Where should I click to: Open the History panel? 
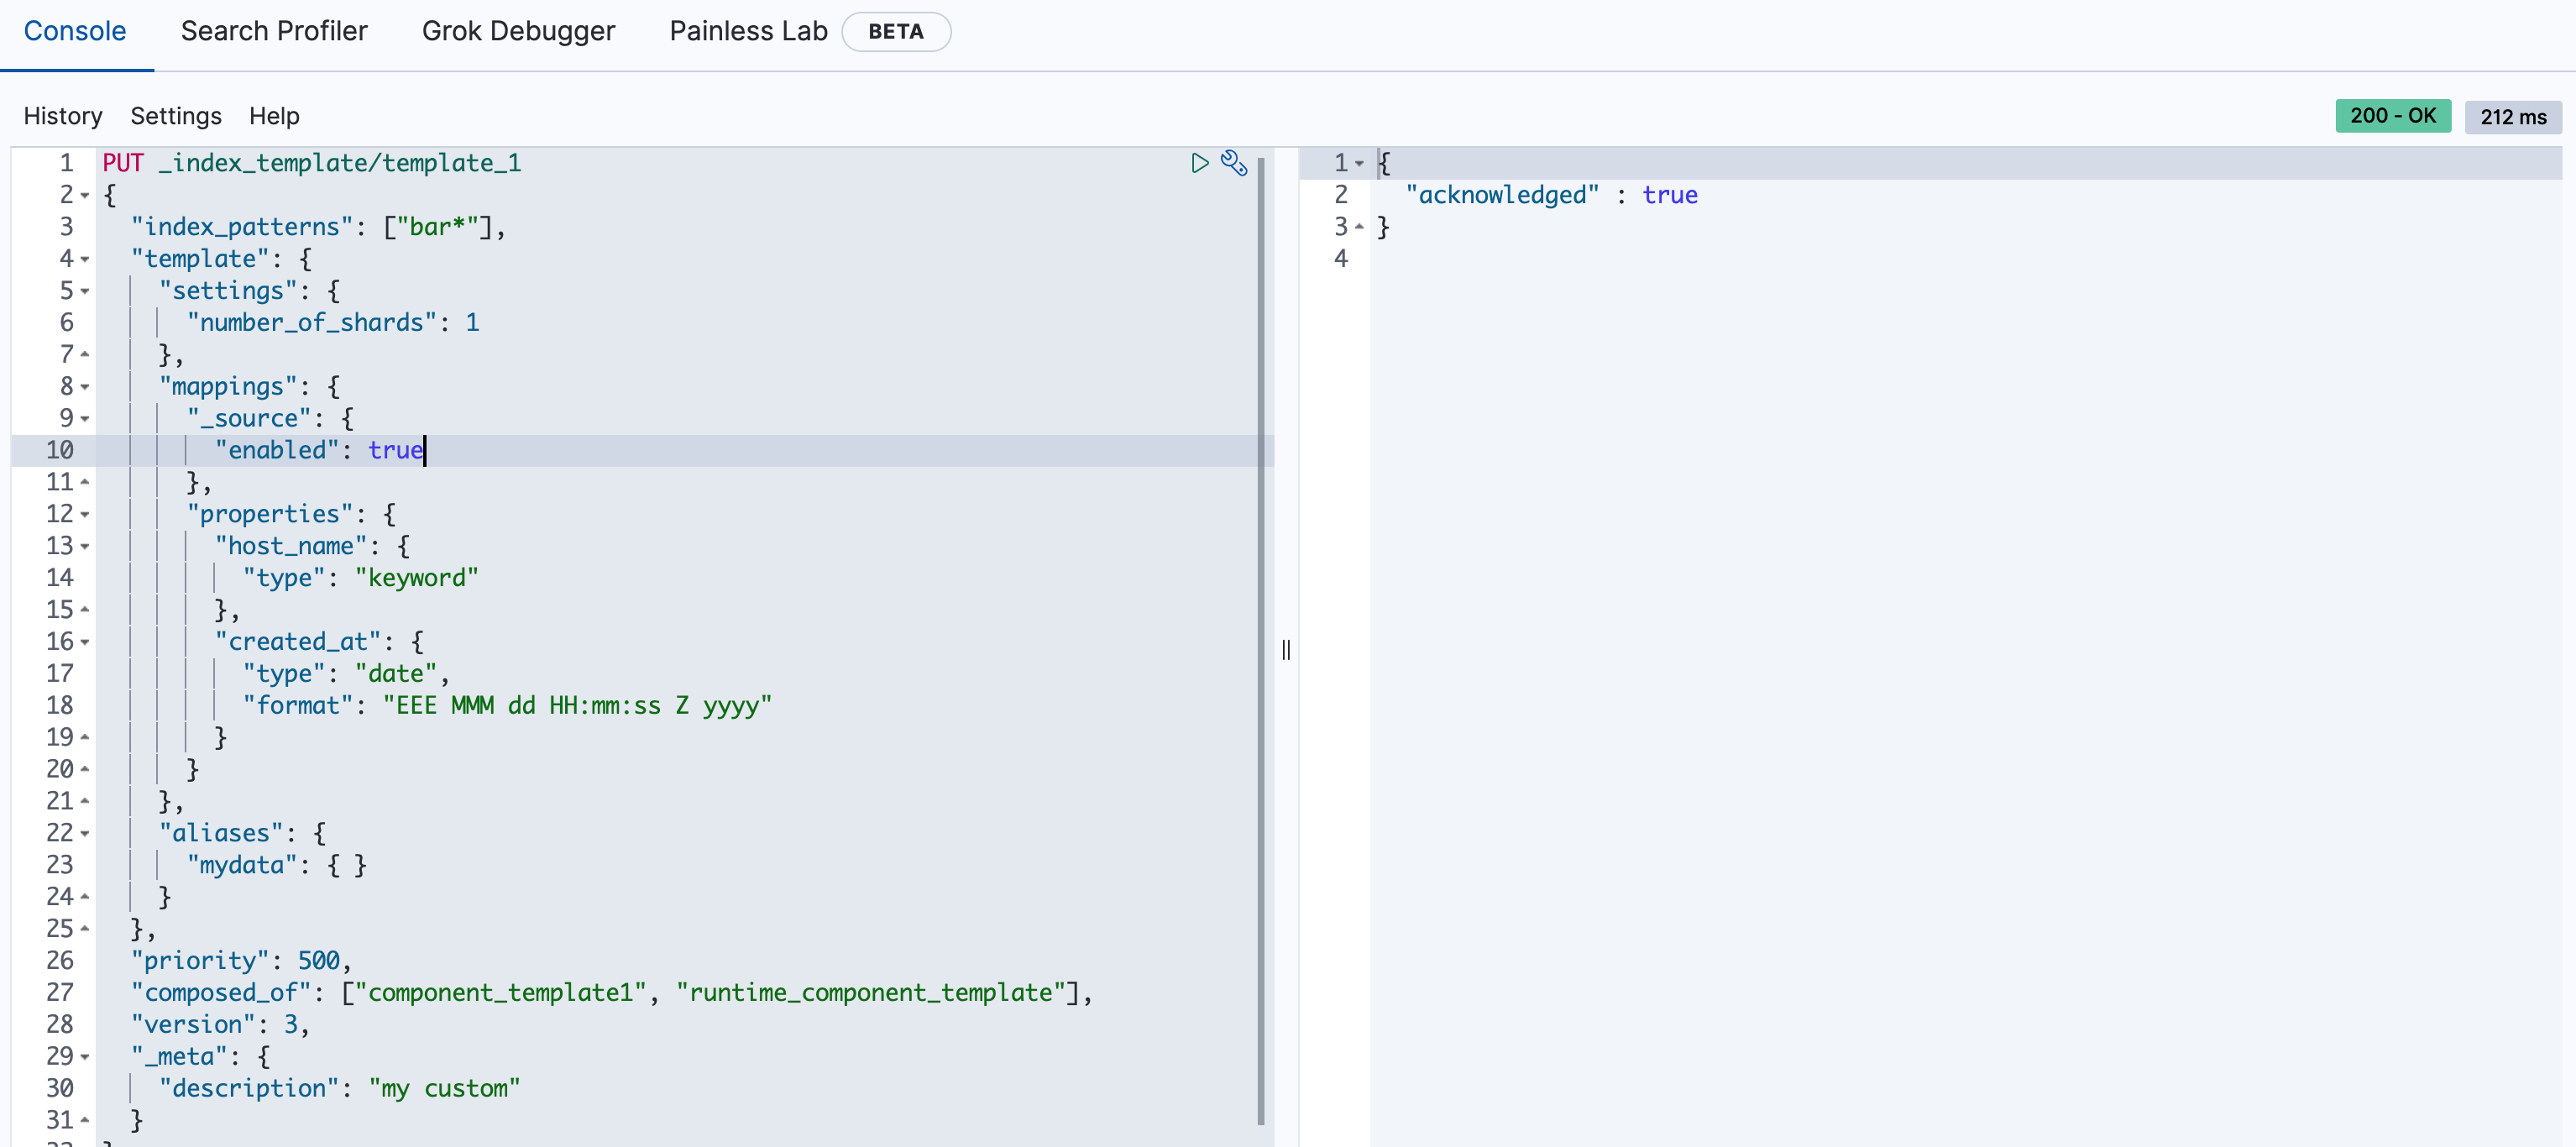(x=63, y=116)
